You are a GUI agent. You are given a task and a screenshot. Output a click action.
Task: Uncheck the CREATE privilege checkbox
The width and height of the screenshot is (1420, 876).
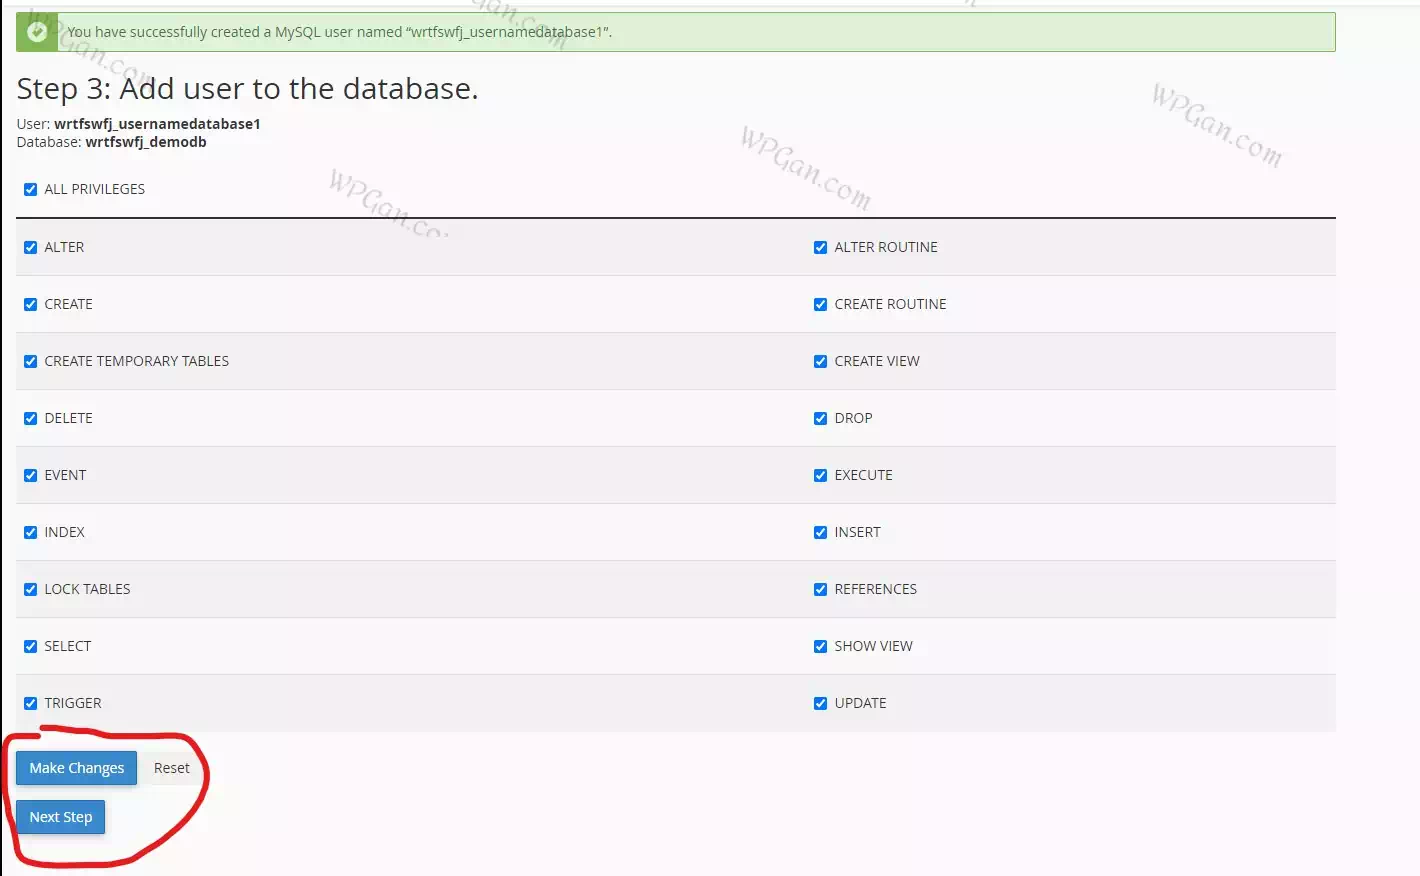pos(30,304)
